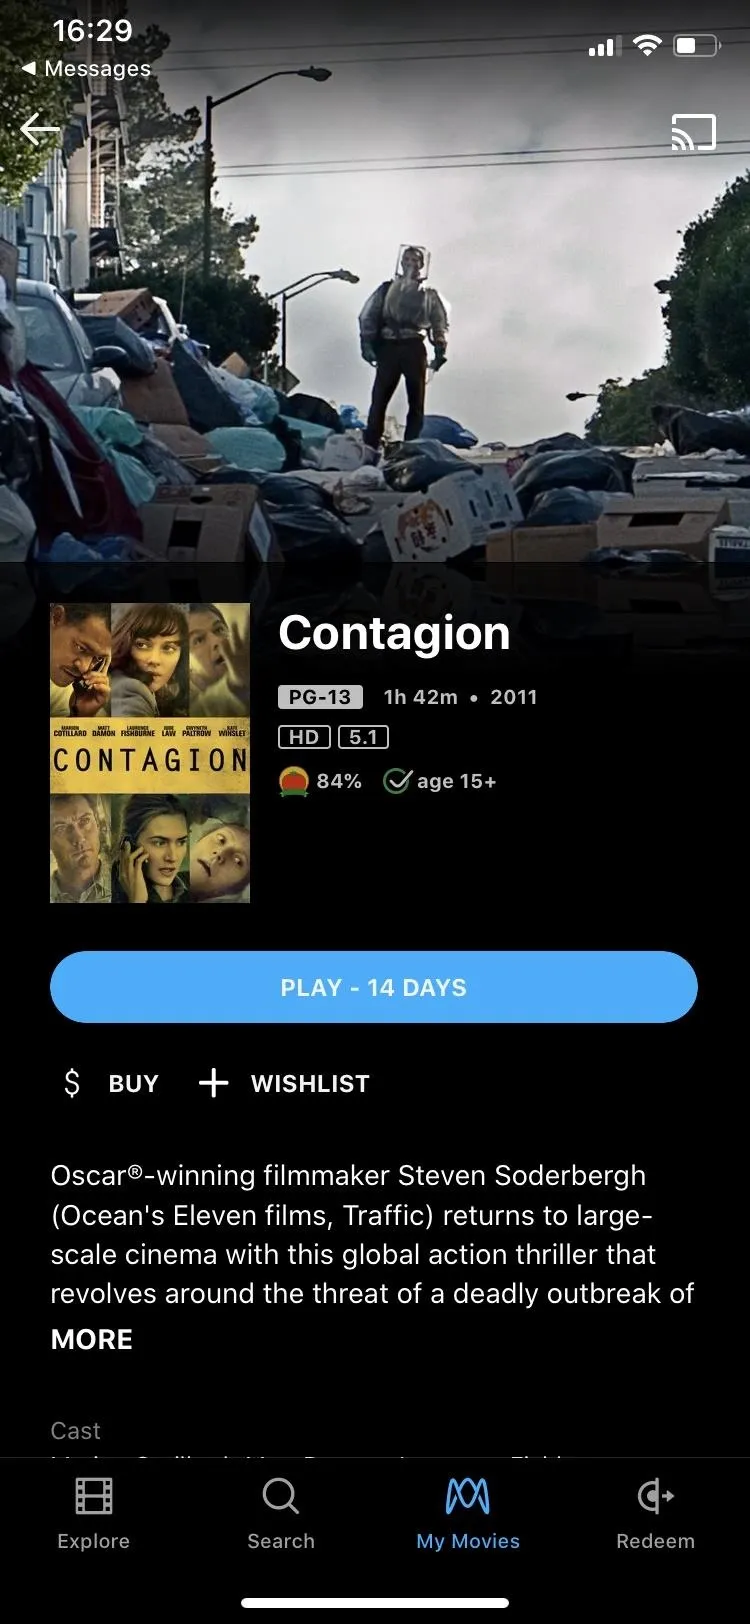Viewport: 750px width, 1624px height.
Task: Open the Redeem tab icon
Action: [656, 1496]
